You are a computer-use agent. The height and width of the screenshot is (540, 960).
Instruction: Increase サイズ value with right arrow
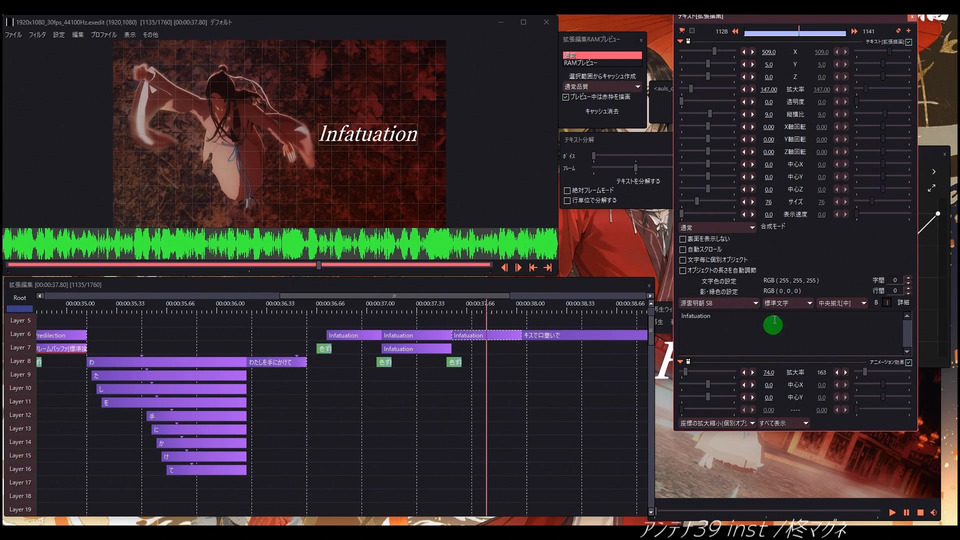point(752,201)
